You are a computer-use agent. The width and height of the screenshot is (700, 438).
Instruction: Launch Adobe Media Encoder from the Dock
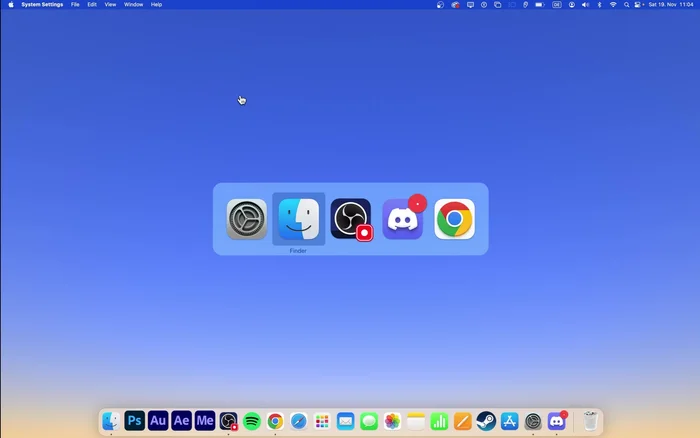tap(205, 421)
